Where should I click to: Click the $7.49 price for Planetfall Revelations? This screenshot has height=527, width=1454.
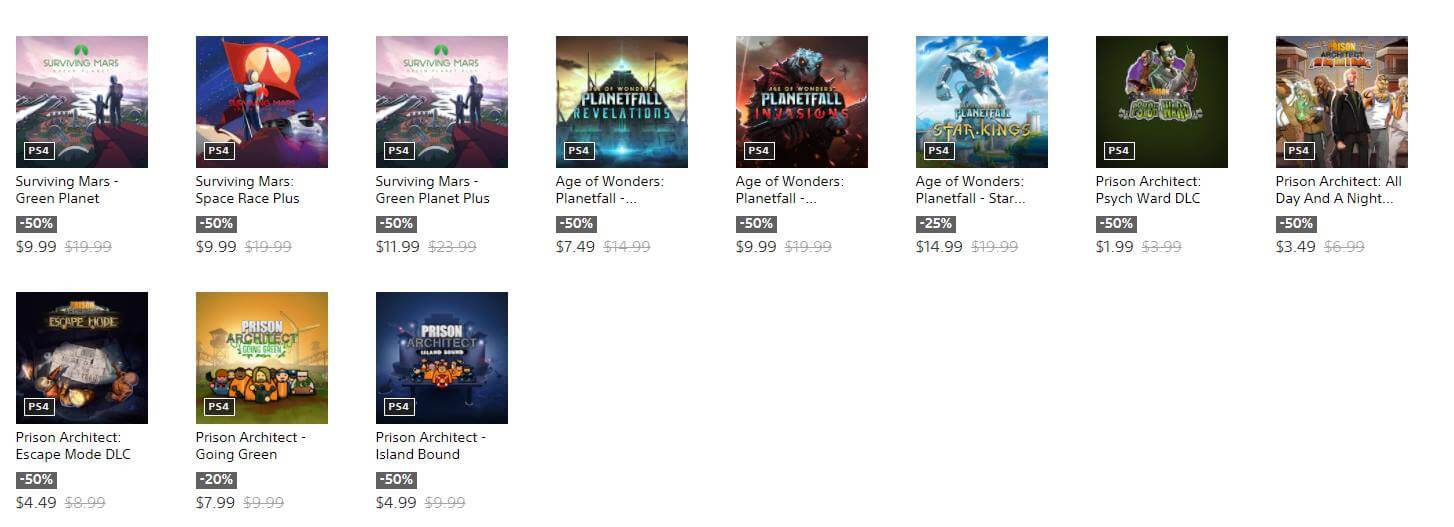click(x=575, y=247)
